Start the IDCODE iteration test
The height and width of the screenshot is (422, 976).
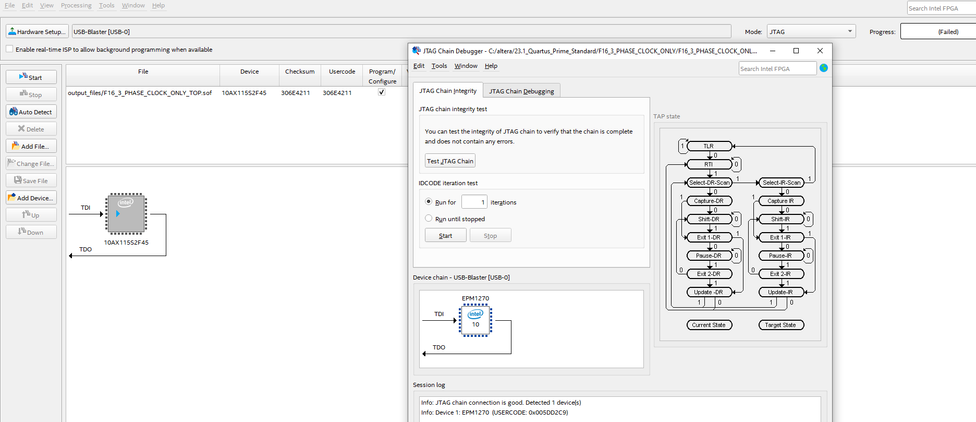pyautogui.click(x=446, y=236)
